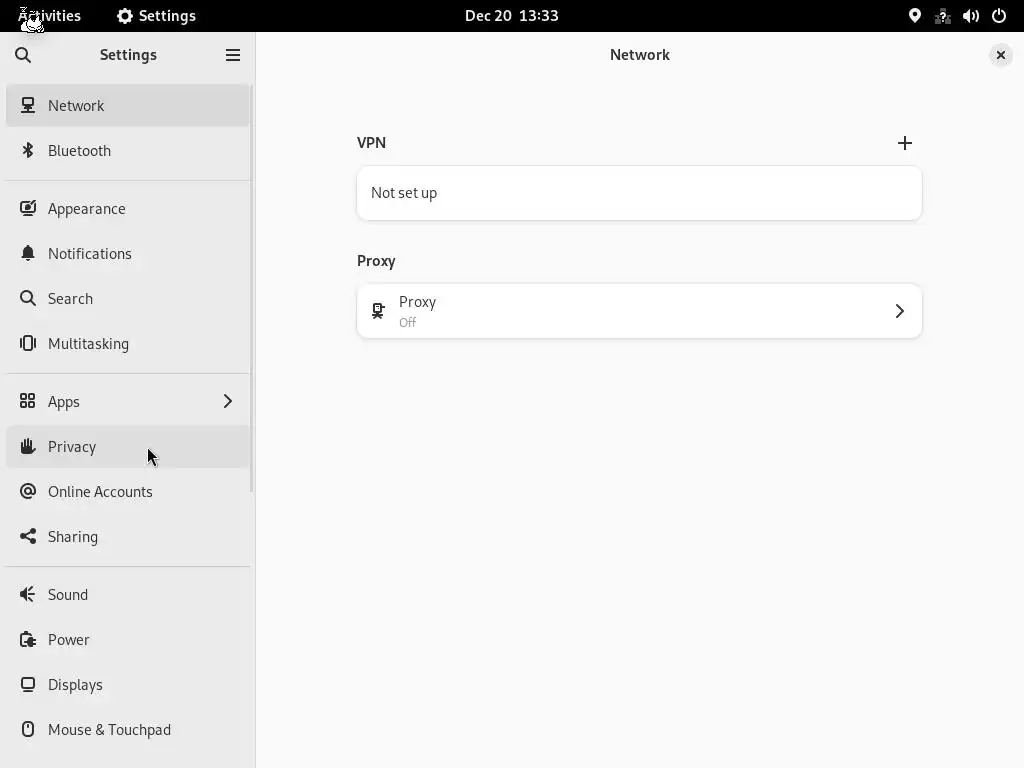
Task: Click the 'Displays' label in sidebar
Action: coord(75,684)
